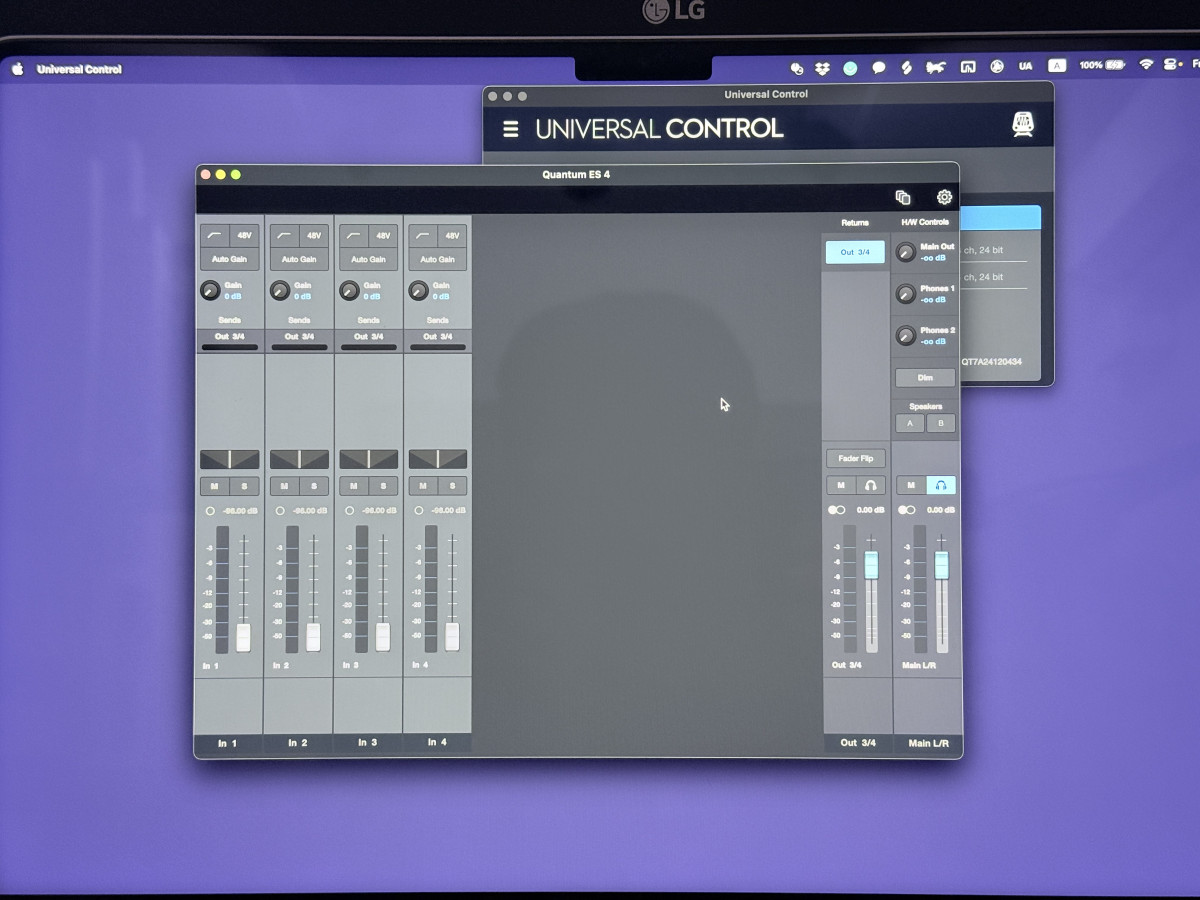Toggle headphone cue on Out 3/4

(871, 485)
